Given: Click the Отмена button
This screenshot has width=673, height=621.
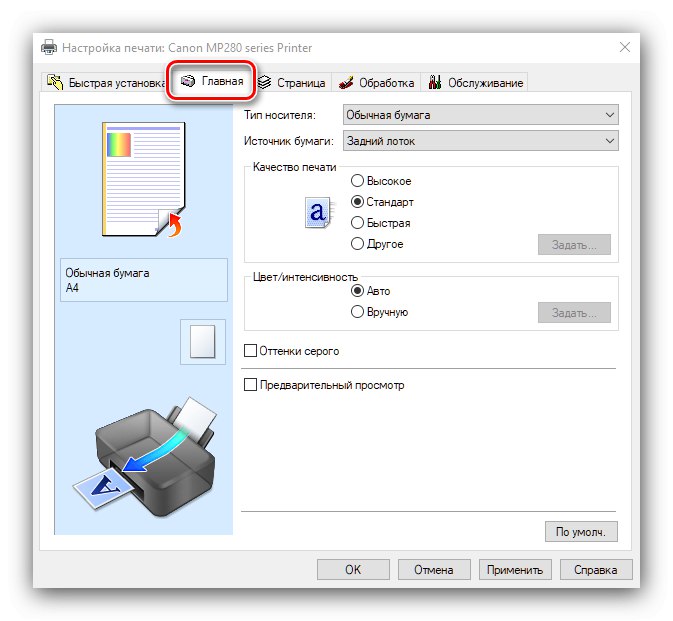Looking at the screenshot, I should [x=434, y=570].
